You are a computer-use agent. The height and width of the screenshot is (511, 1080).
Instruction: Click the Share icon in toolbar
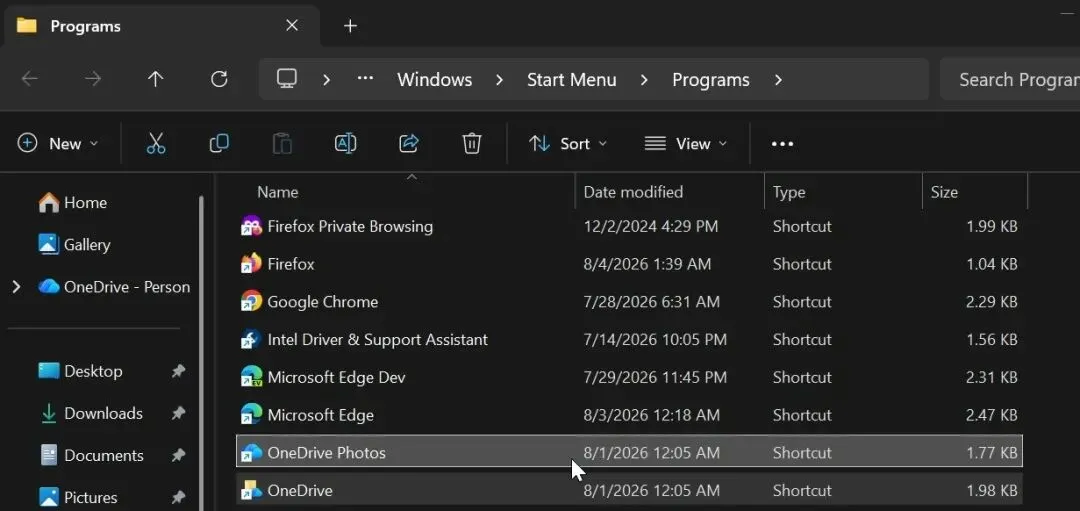408,143
